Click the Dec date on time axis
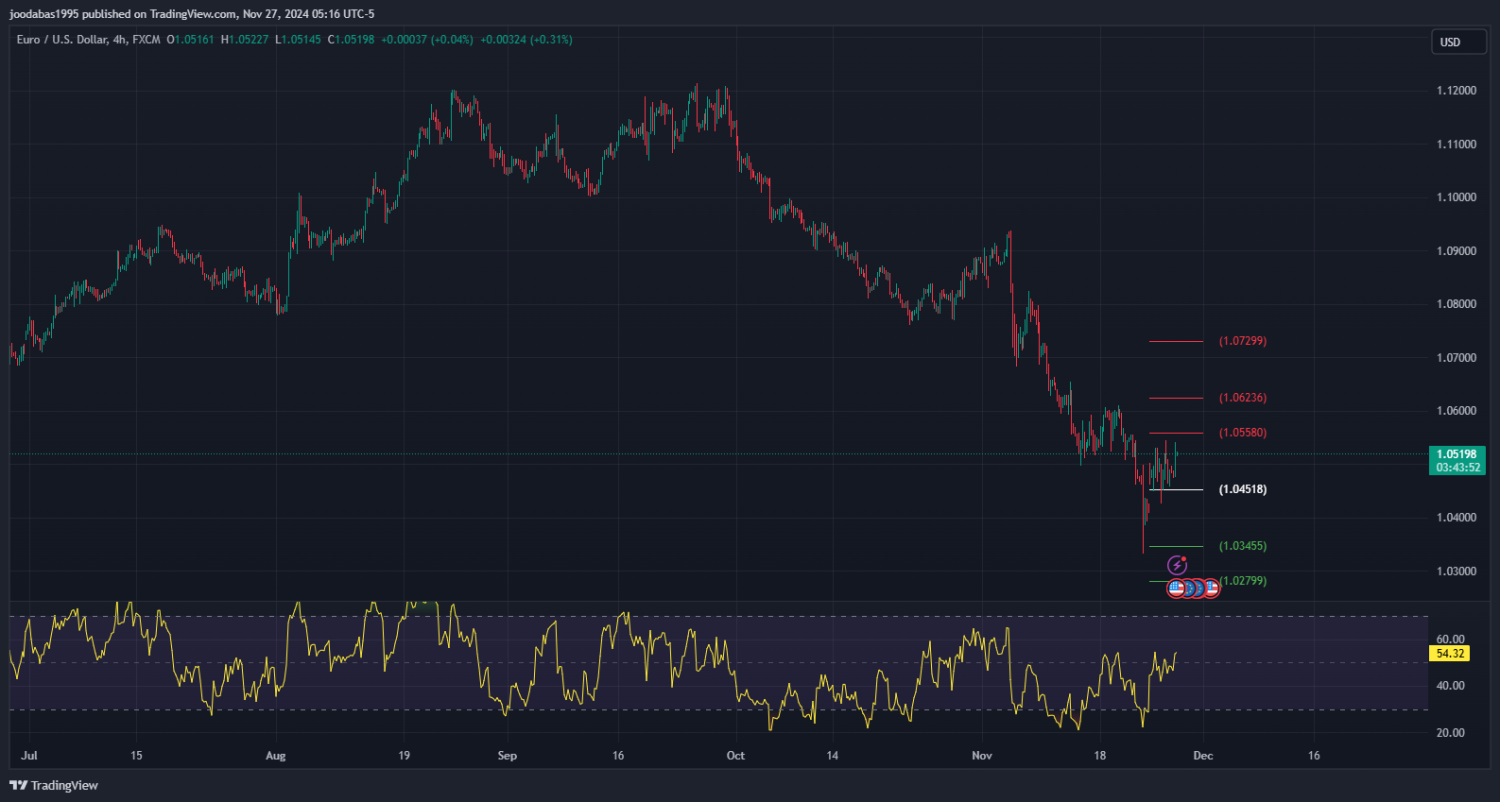 [x=1203, y=757]
